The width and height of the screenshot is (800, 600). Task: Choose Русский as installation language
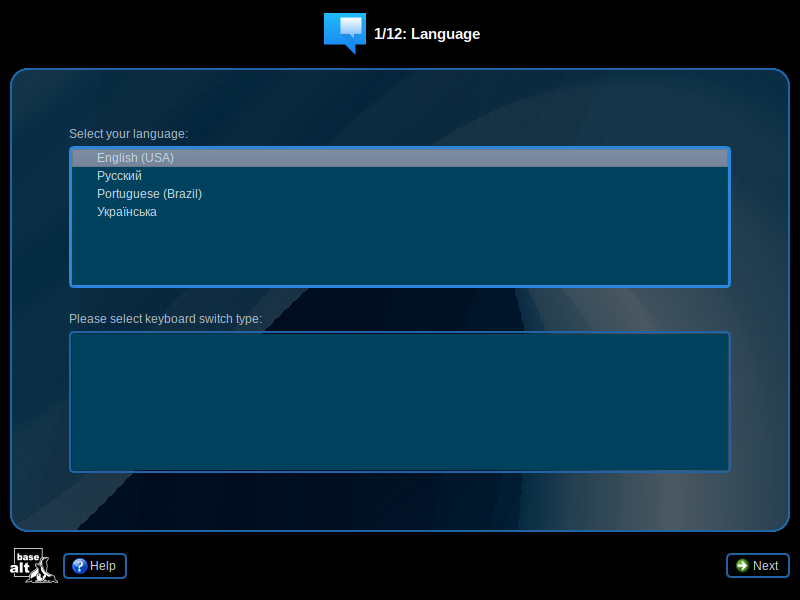(x=400, y=176)
